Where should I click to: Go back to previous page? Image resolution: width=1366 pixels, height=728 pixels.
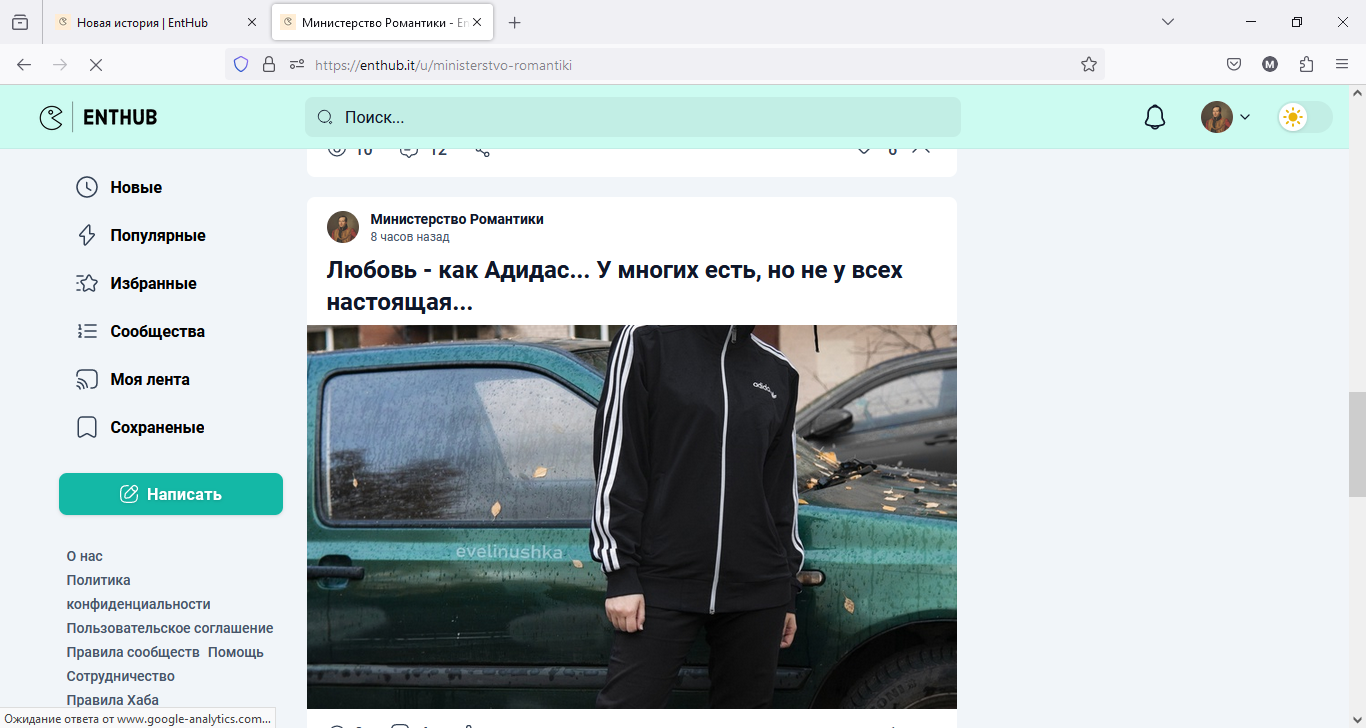click(24, 64)
